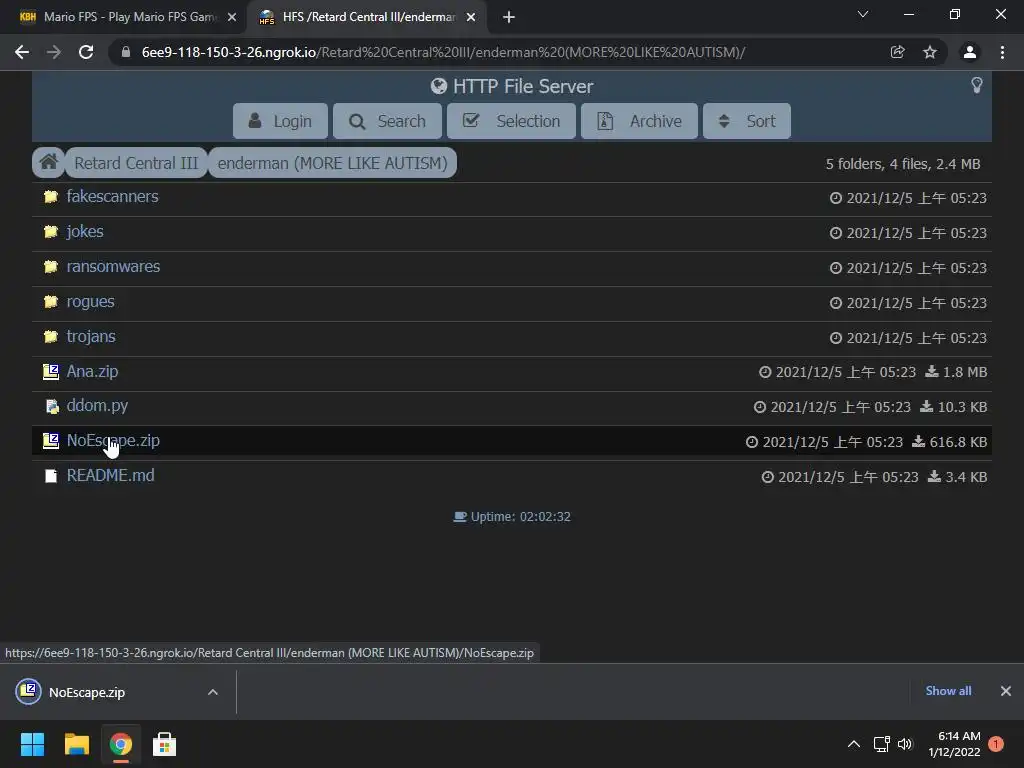Open the network tray icon
The image size is (1024, 768).
point(882,744)
